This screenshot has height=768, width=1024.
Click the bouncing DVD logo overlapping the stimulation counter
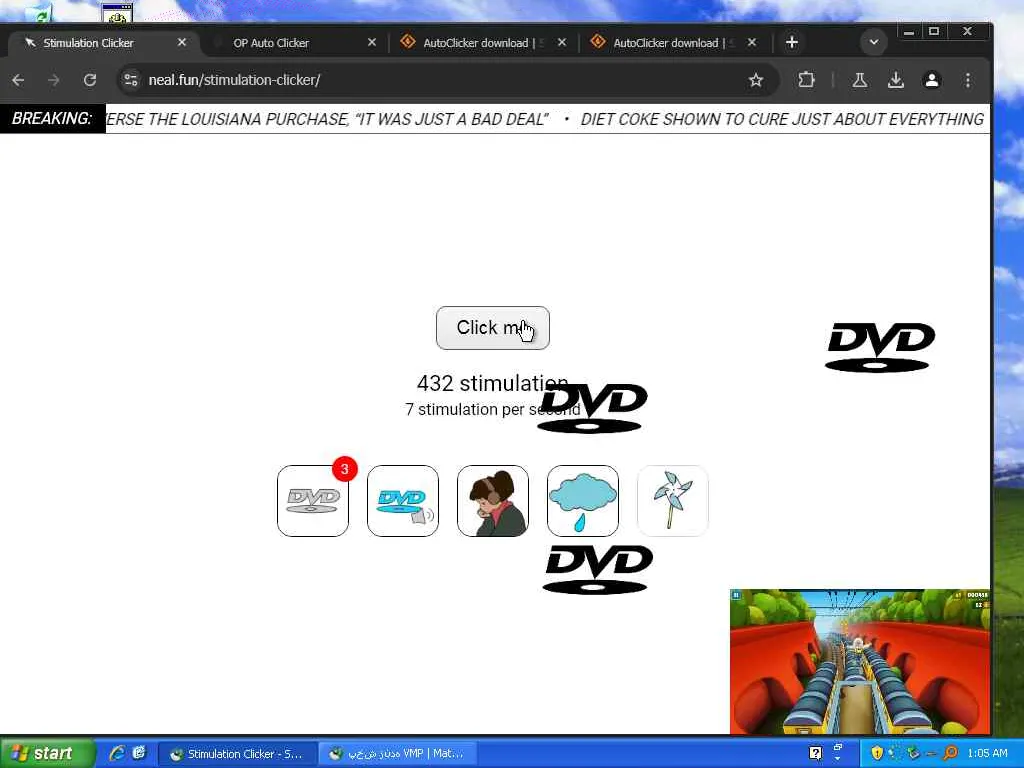click(x=592, y=408)
